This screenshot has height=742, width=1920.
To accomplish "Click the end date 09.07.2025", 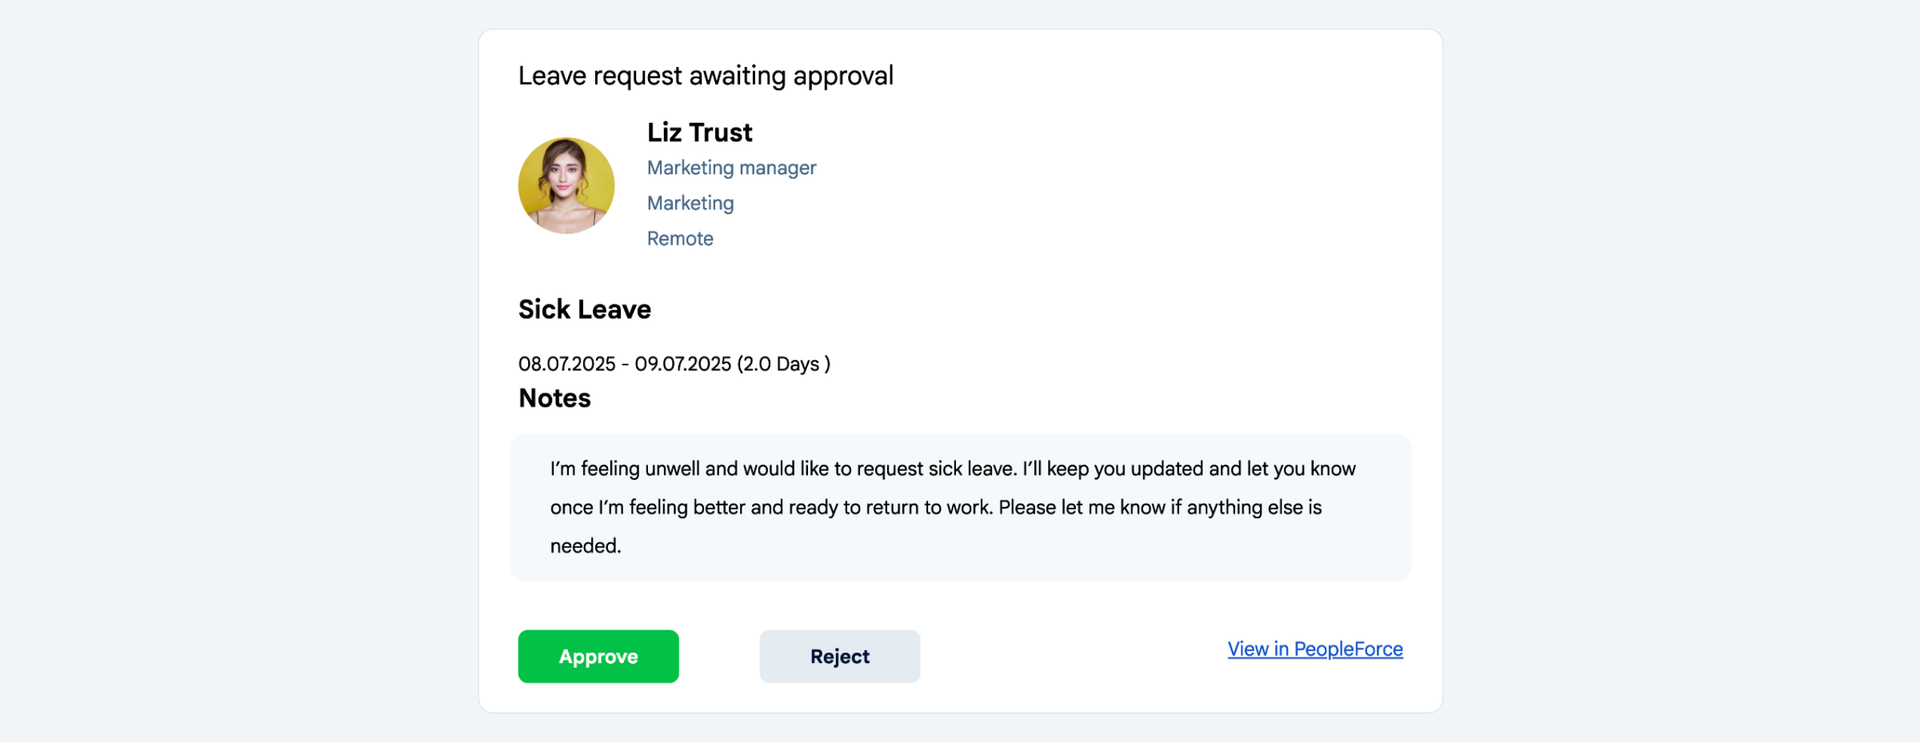I will point(683,364).
